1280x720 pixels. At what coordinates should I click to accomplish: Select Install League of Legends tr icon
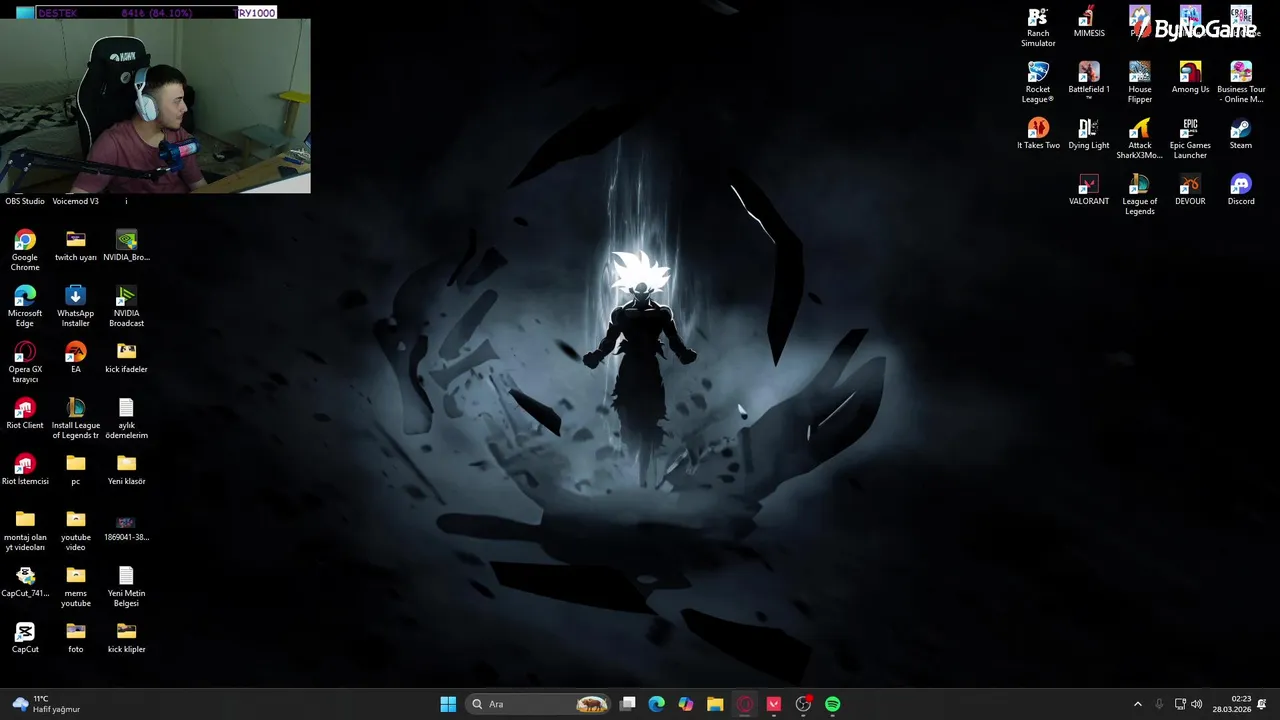76,417
